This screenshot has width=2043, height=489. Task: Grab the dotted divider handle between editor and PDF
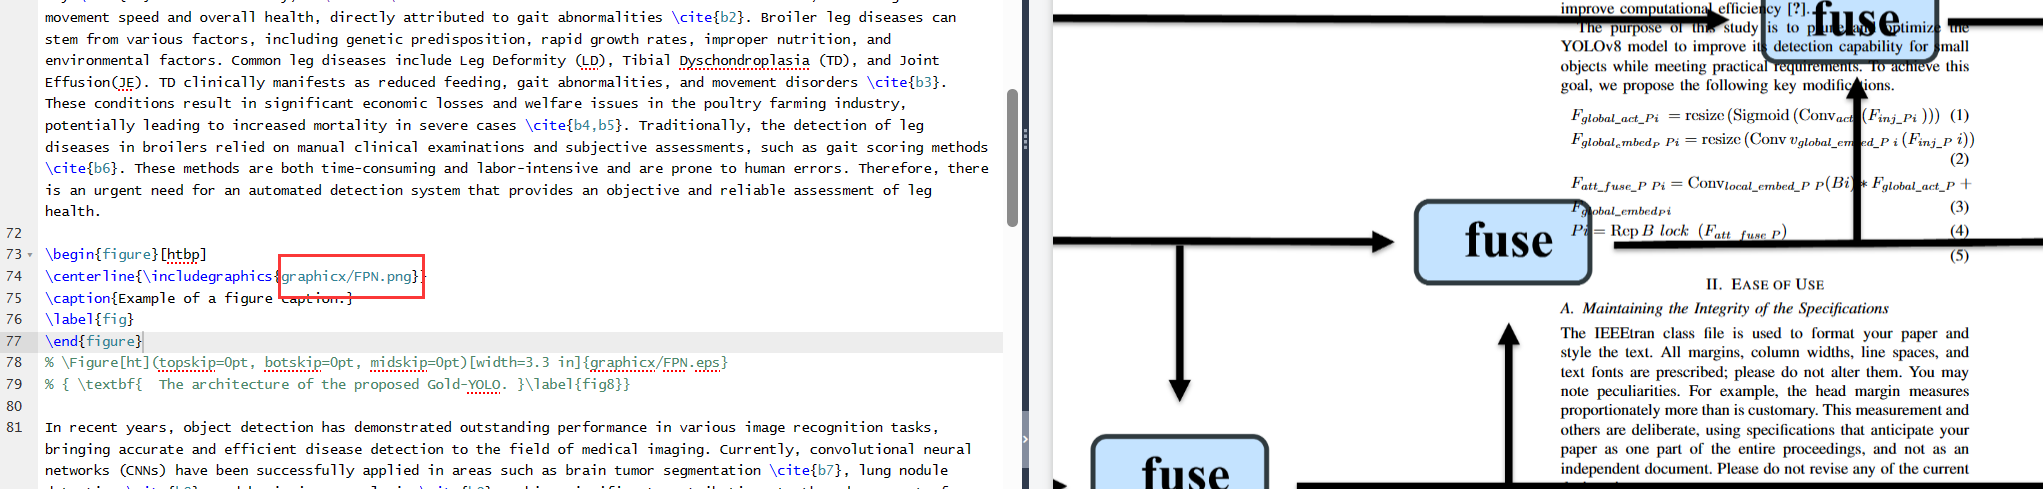pos(1025,139)
